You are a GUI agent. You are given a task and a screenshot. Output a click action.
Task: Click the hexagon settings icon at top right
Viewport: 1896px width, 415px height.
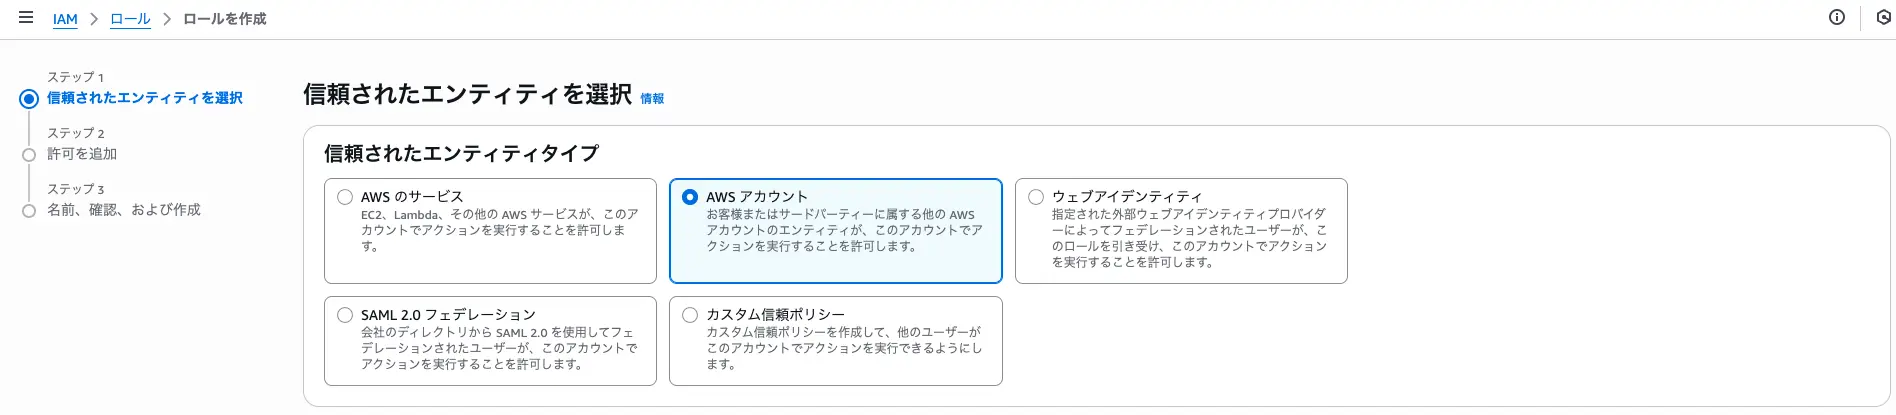tap(1884, 17)
